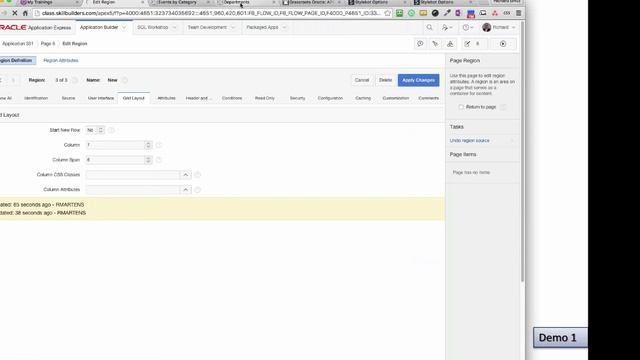Open the Chrome hamburger menu

click(x=518, y=13)
